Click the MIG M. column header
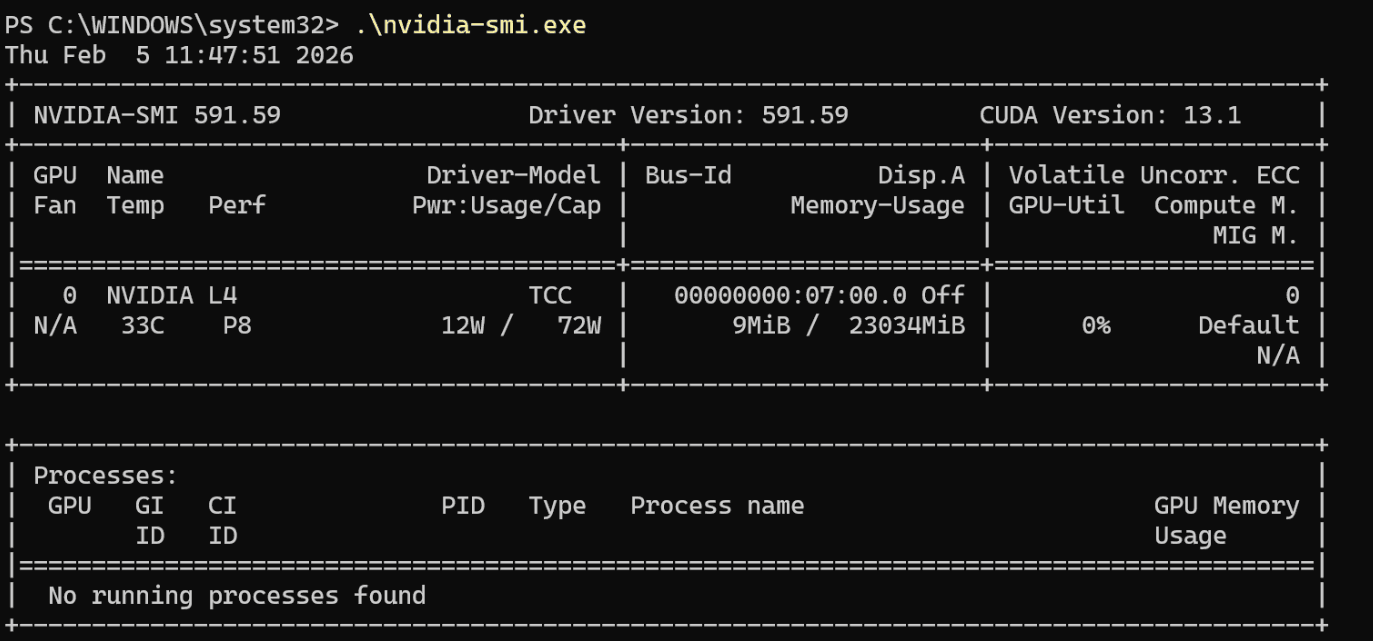 click(x=1255, y=235)
